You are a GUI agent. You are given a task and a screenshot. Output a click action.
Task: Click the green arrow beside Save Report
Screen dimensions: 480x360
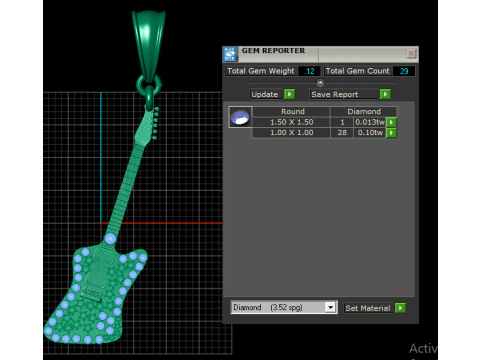pos(385,94)
